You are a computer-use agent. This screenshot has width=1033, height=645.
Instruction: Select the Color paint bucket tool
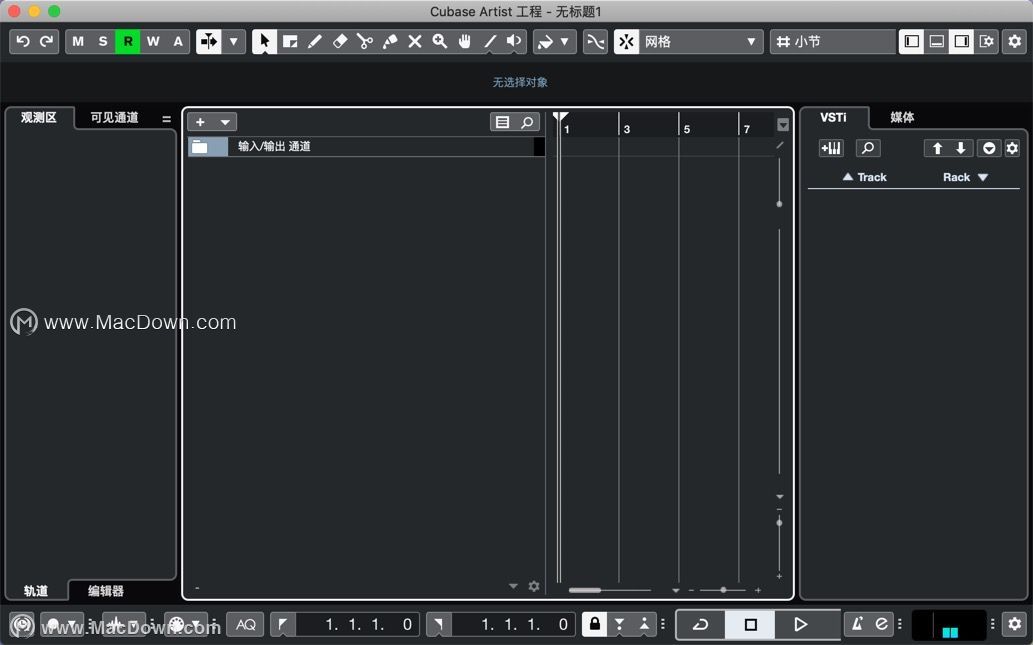pos(545,42)
